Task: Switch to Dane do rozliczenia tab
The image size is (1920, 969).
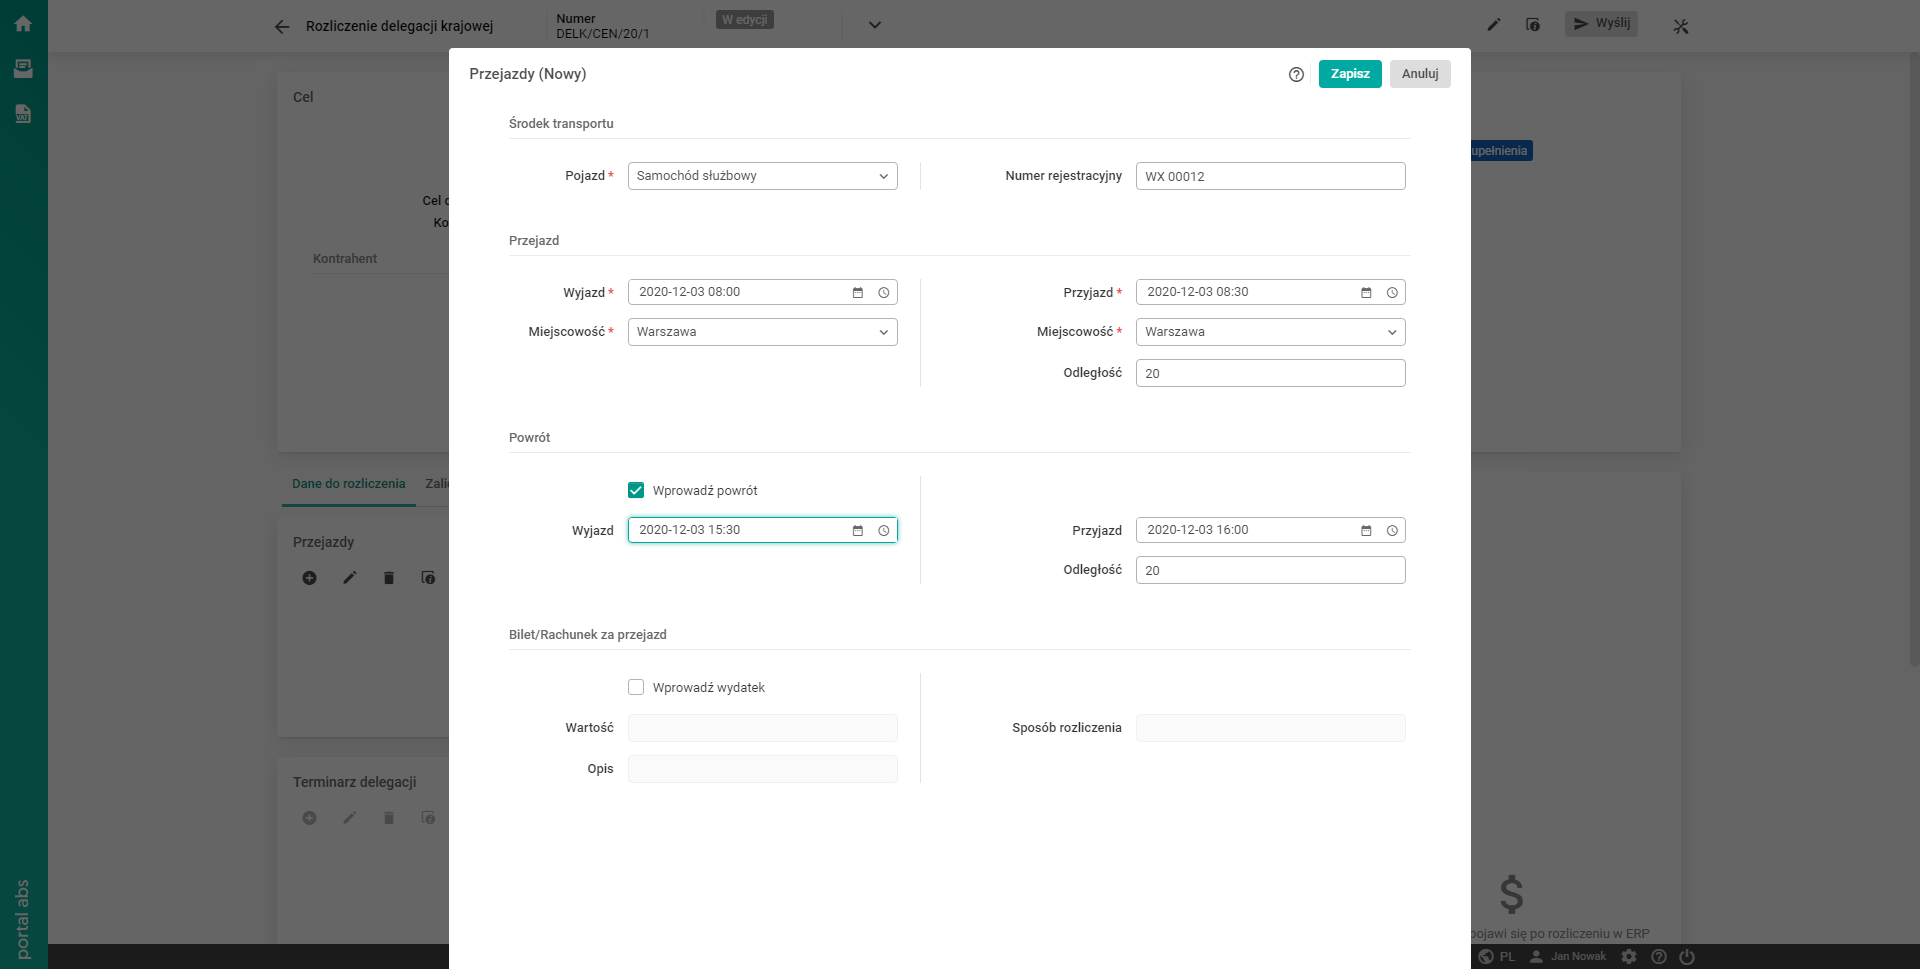Action: click(348, 484)
